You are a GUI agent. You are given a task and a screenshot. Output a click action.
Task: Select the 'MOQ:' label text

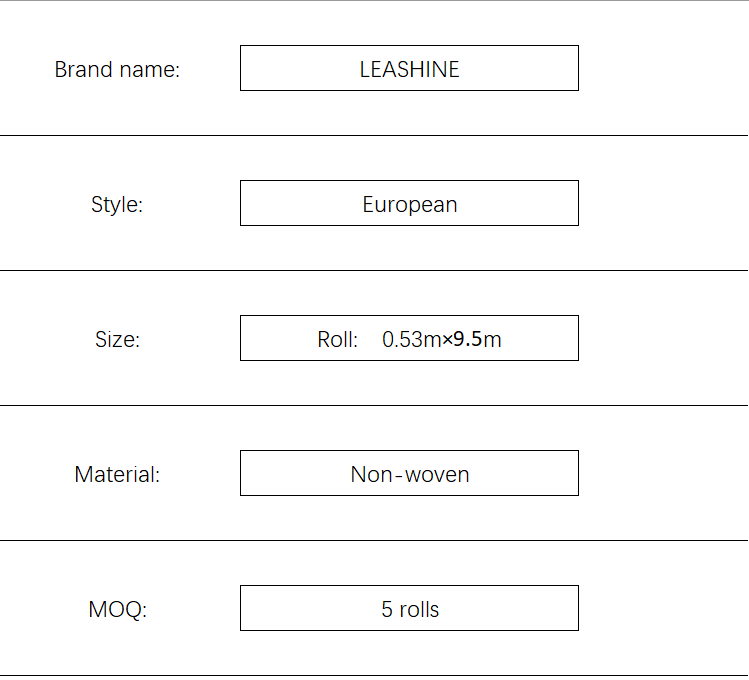tap(118, 610)
